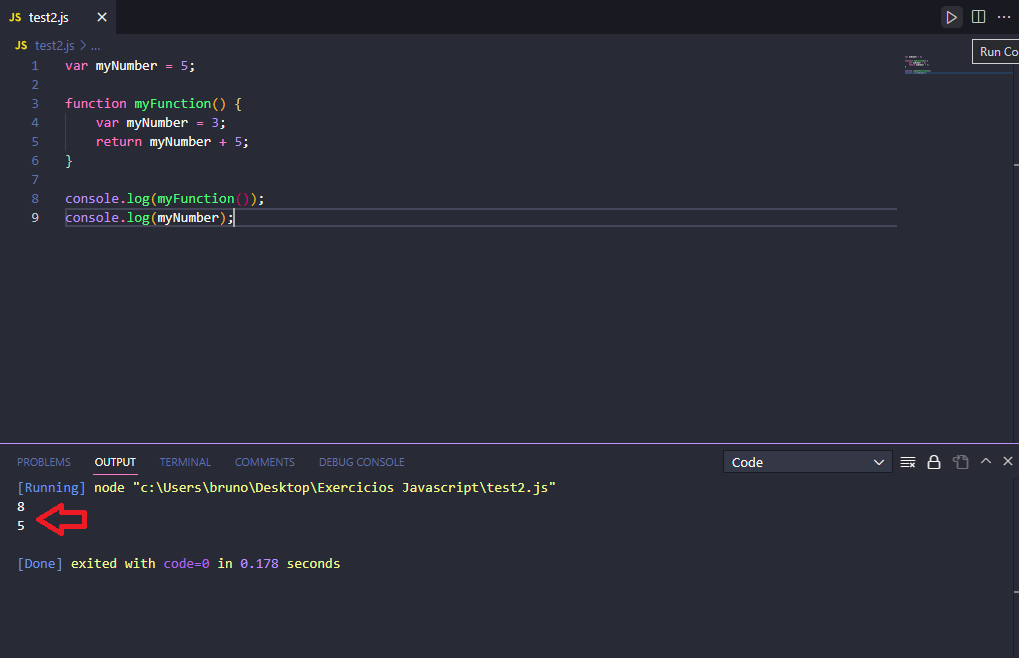This screenshot has height=658, width=1019.
Task: Click line number 9 in the gutter
Action: click(x=35, y=218)
